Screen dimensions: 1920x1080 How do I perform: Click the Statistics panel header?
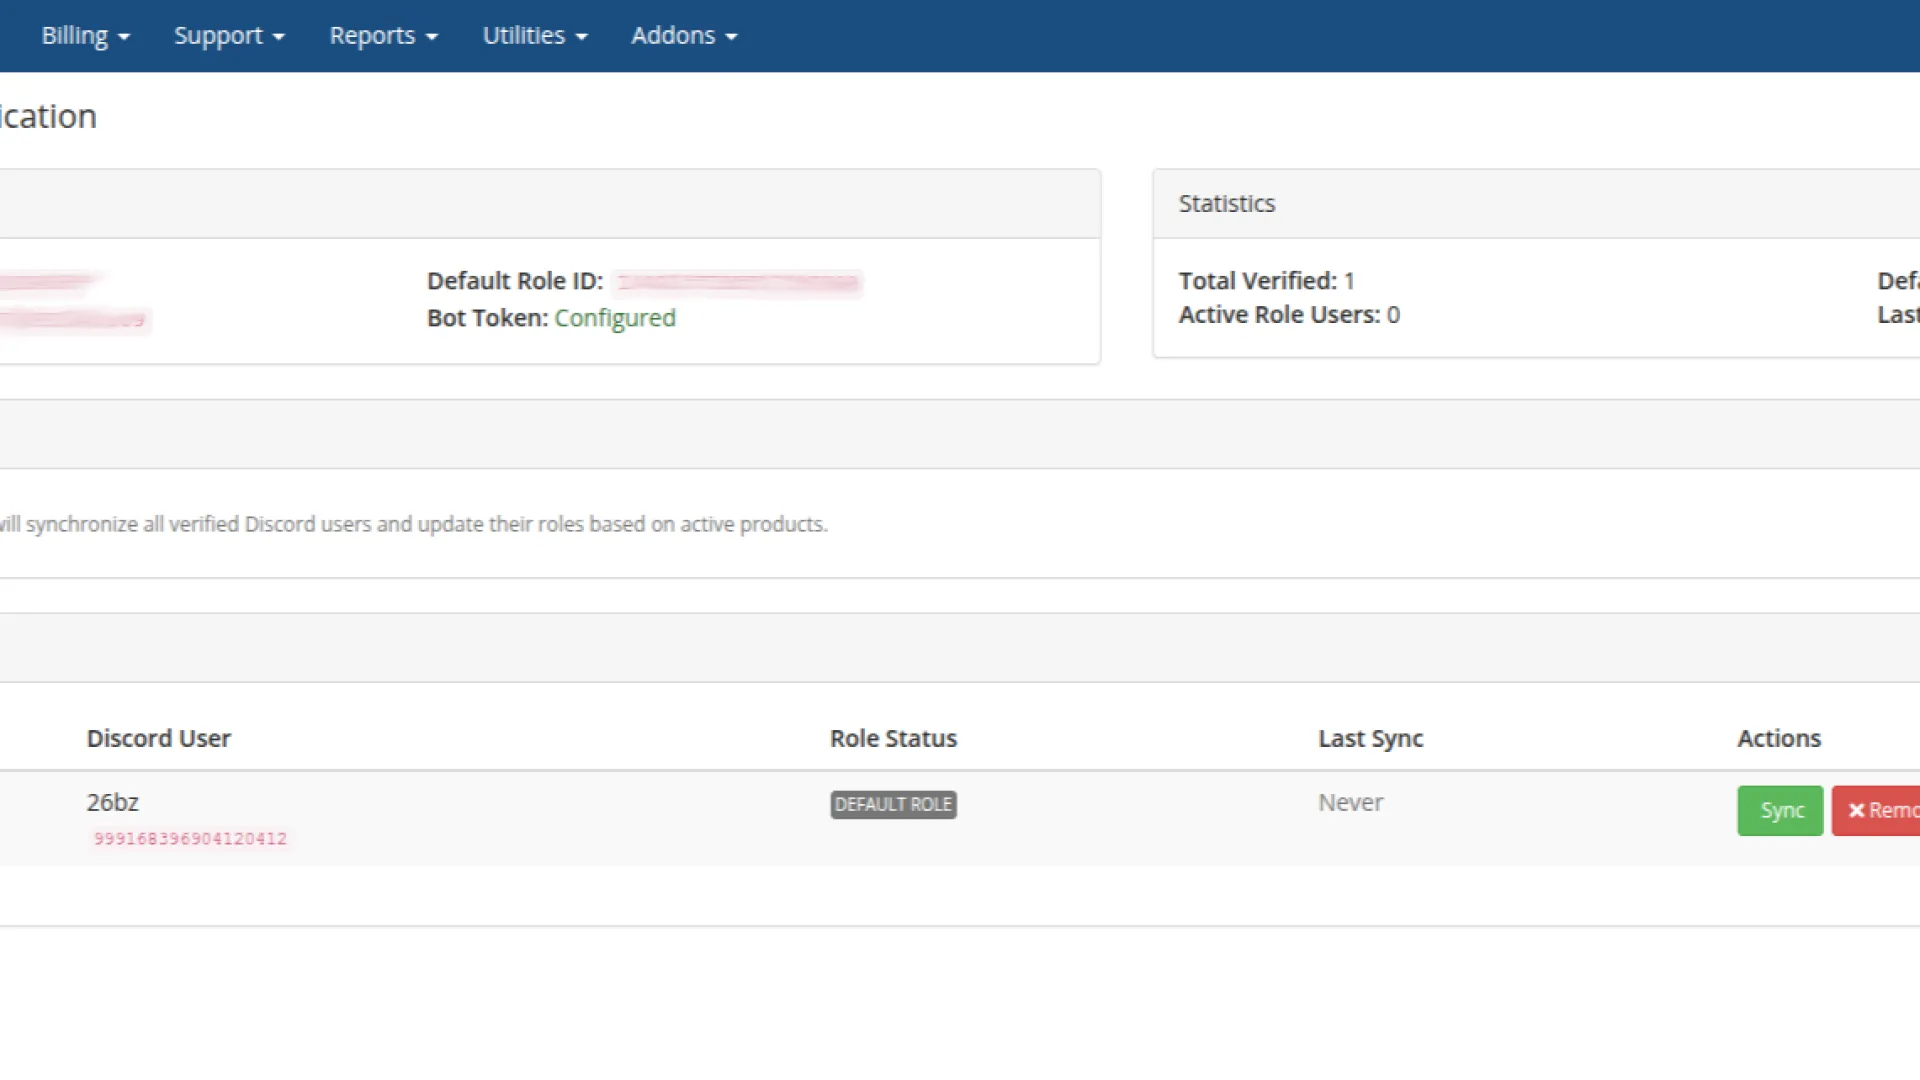pyautogui.click(x=1227, y=204)
